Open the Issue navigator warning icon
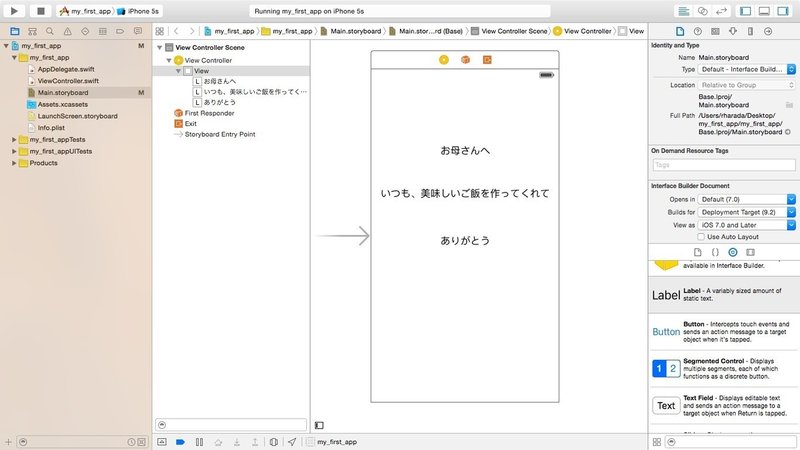Viewport: 800px width, 450px height. click(67, 31)
